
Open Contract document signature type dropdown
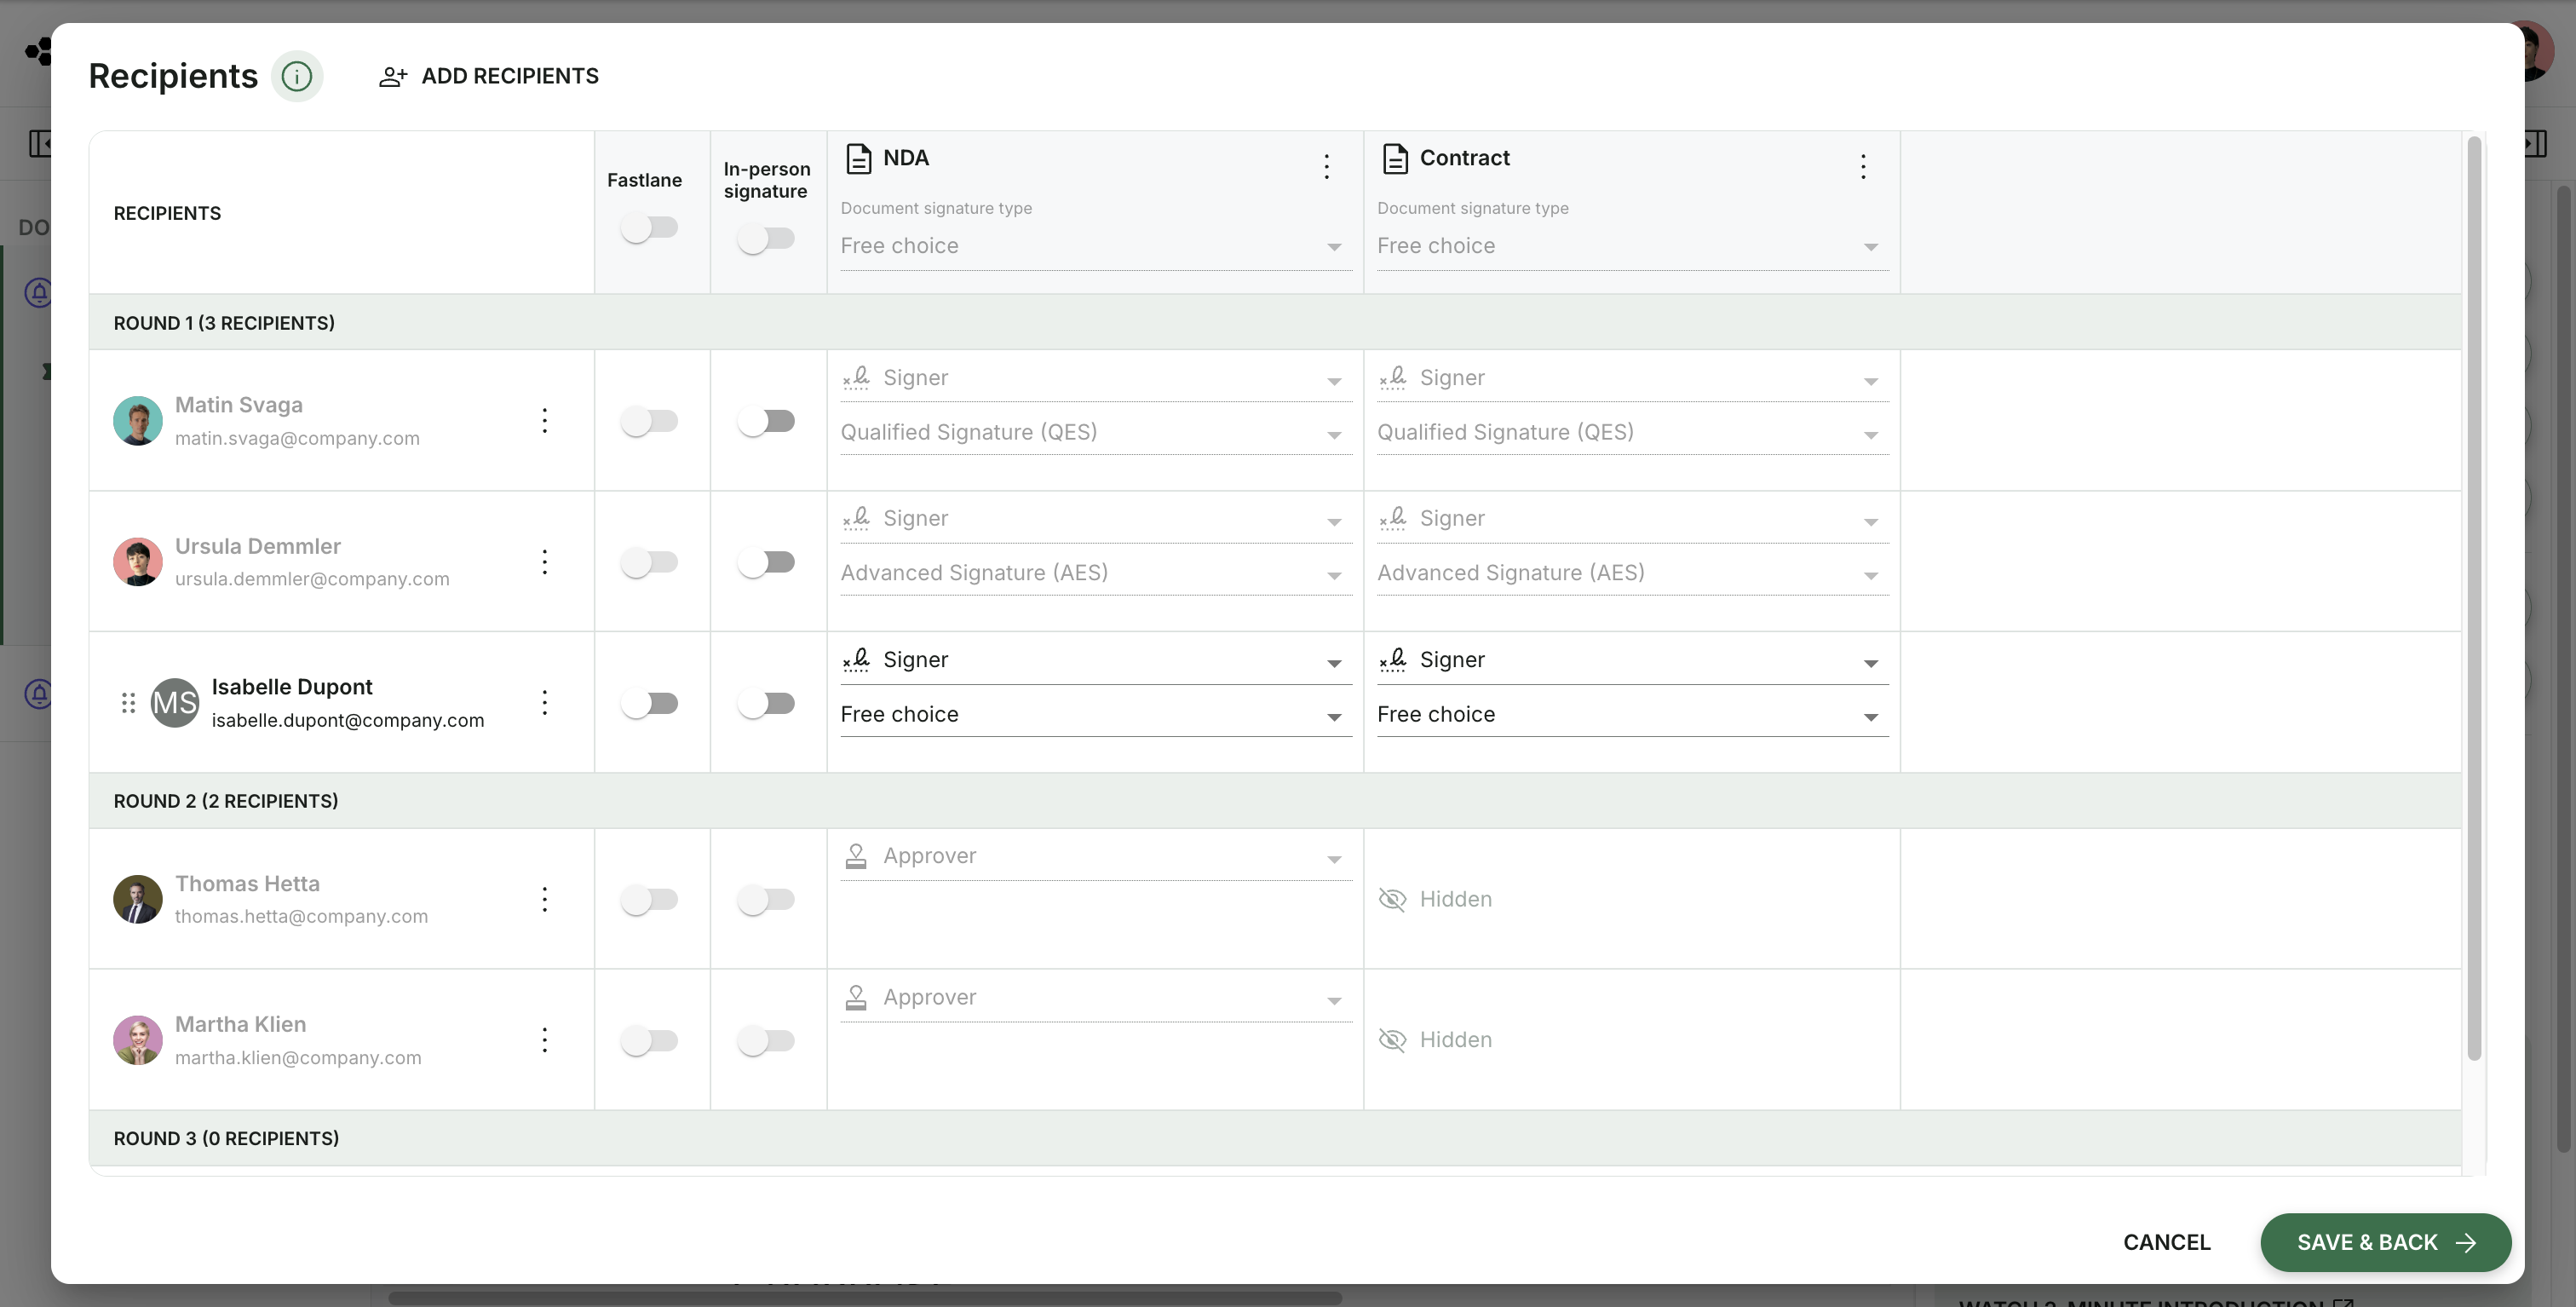coord(1633,246)
